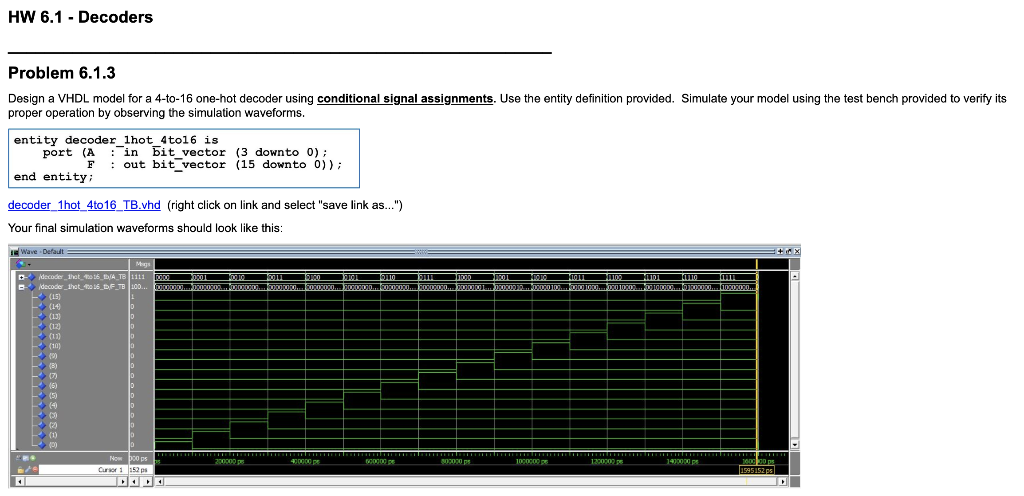Click the diamond icon for bit (2)

pyautogui.click(x=42, y=426)
